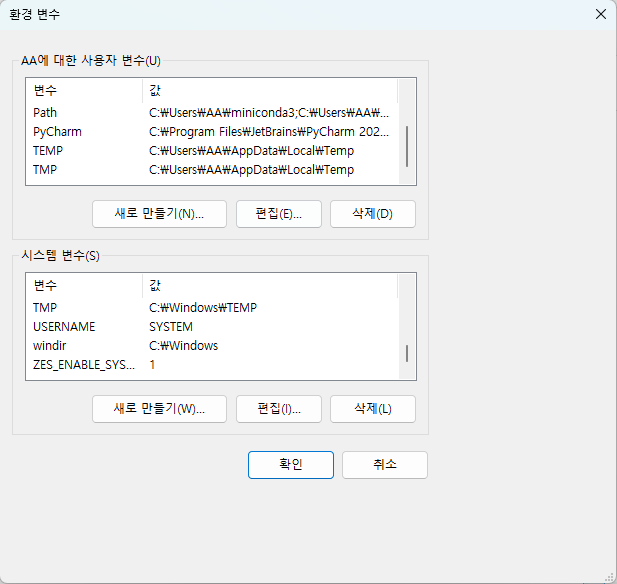This screenshot has width=617, height=584.
Task: Click the 값 column header in user variables
Action: point(270,91)
